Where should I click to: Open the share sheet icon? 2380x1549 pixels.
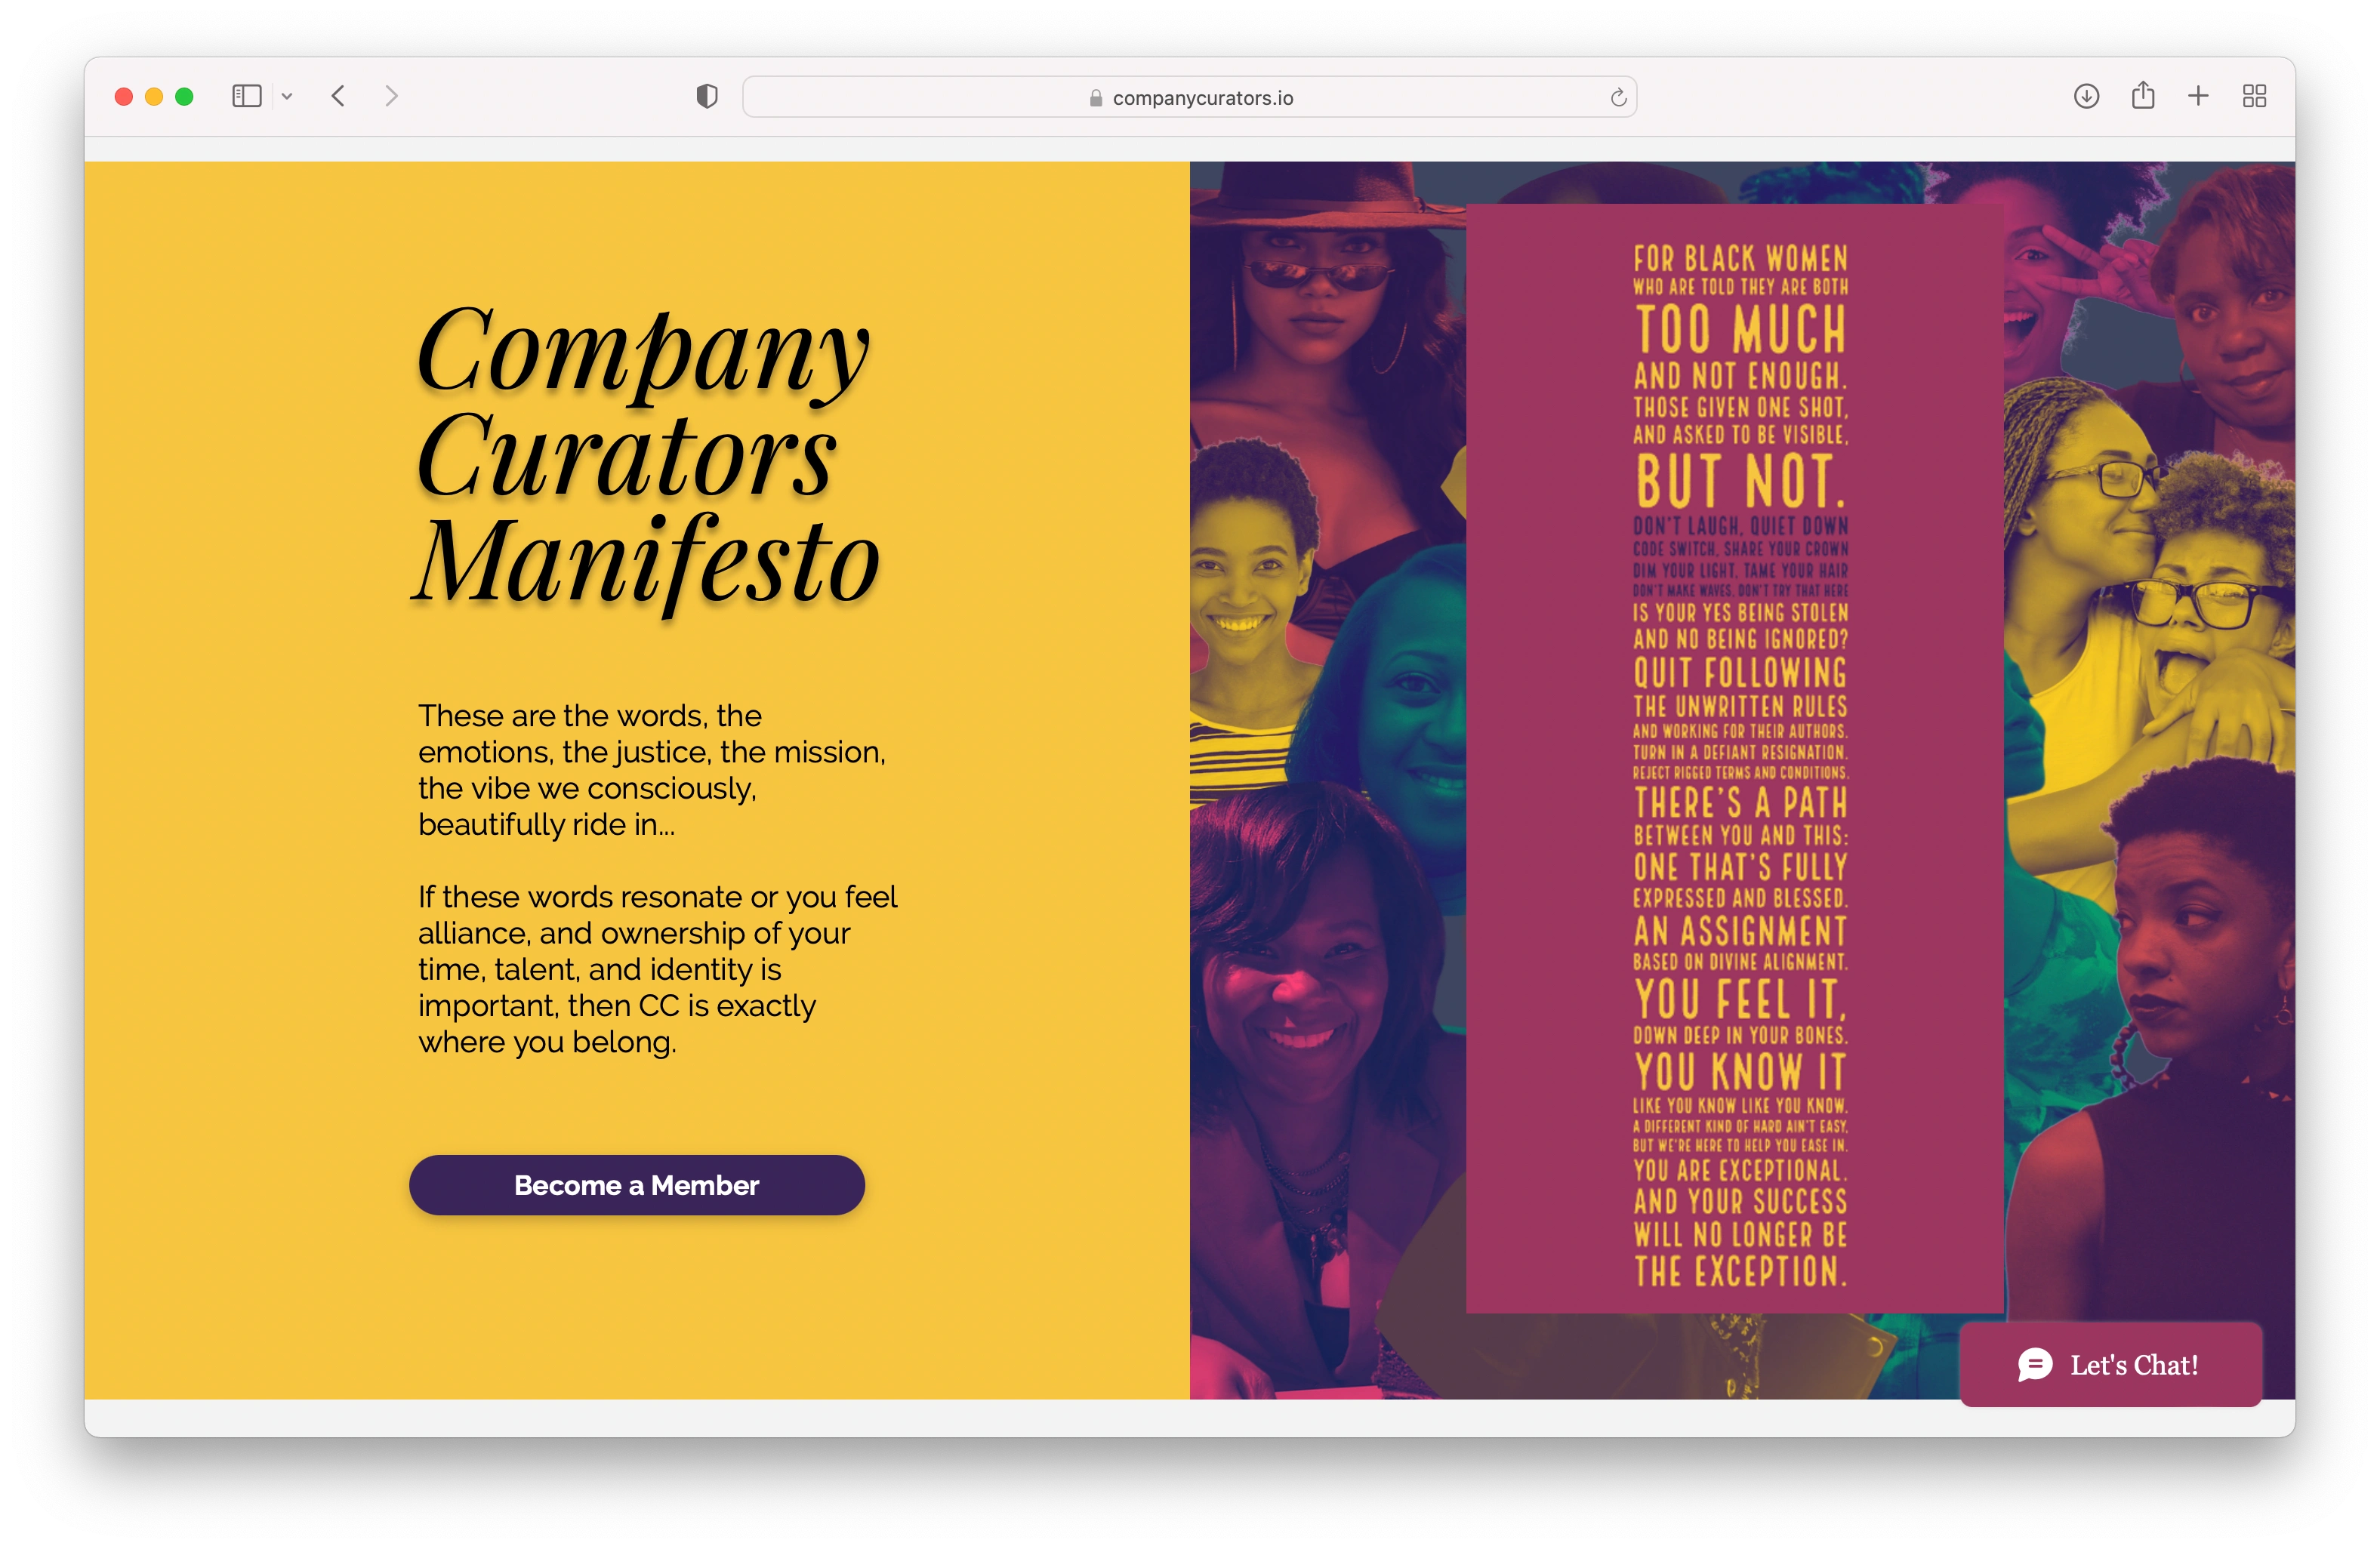[2142, 95]
